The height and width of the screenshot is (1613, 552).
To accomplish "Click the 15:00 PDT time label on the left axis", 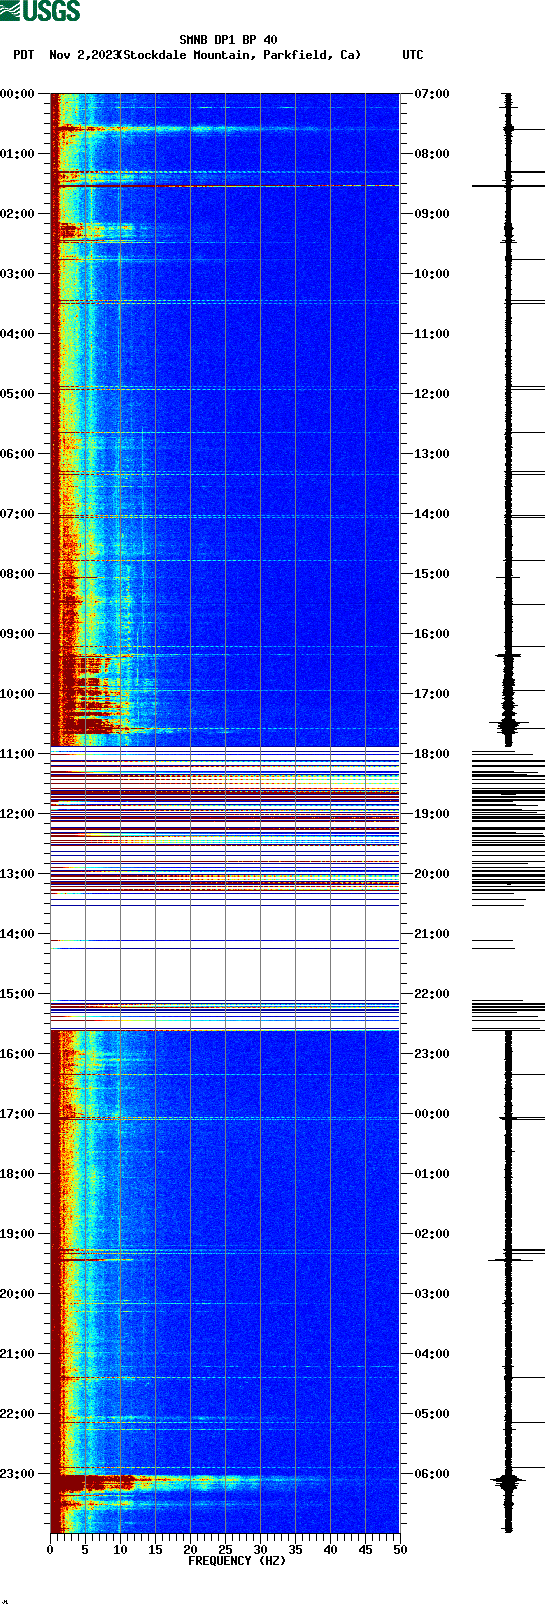I will click(x=18, y=994).
